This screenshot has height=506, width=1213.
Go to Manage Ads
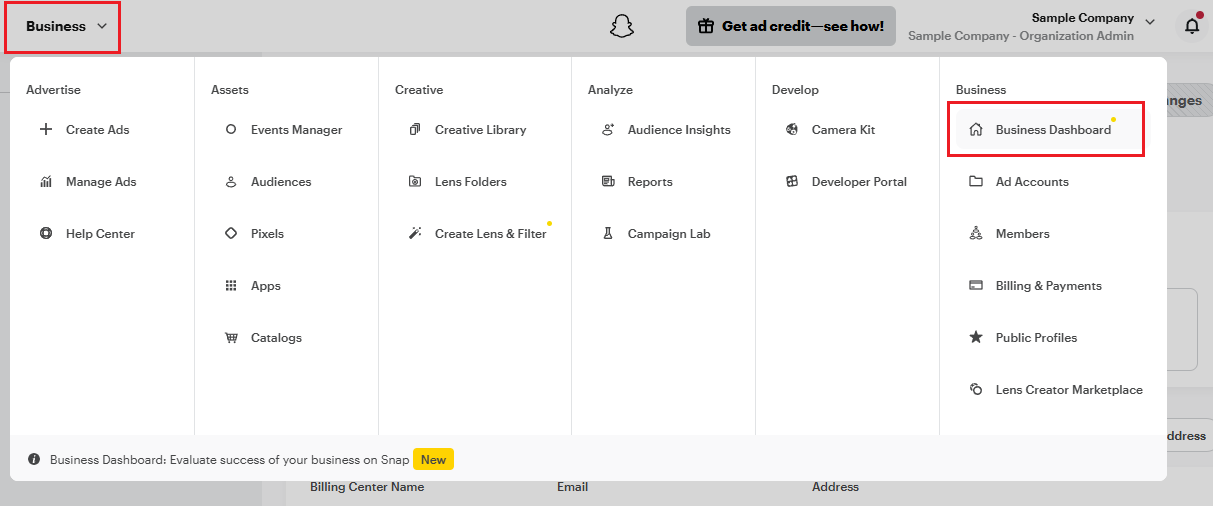click(102, 182)
